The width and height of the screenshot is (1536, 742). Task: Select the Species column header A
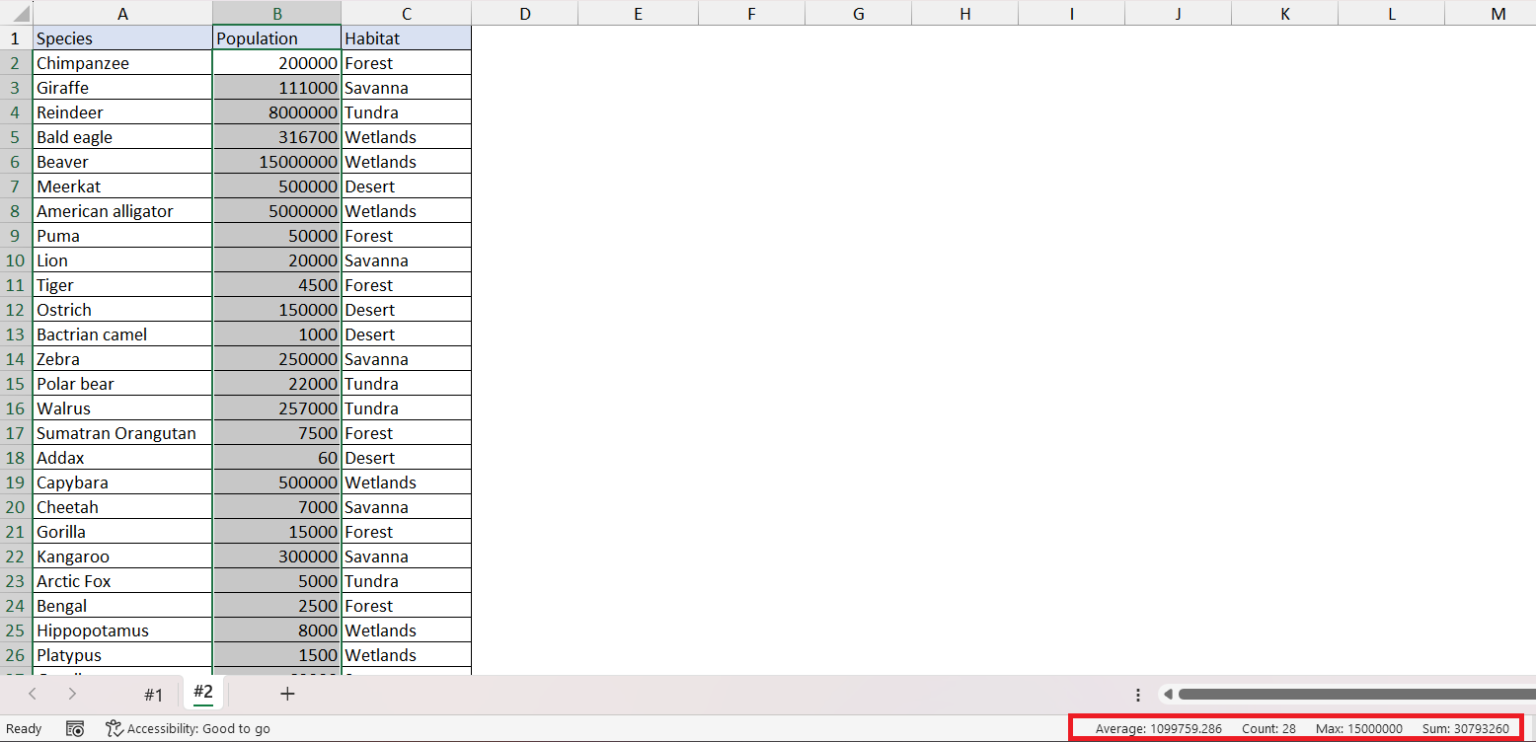[x=122, y=13]
